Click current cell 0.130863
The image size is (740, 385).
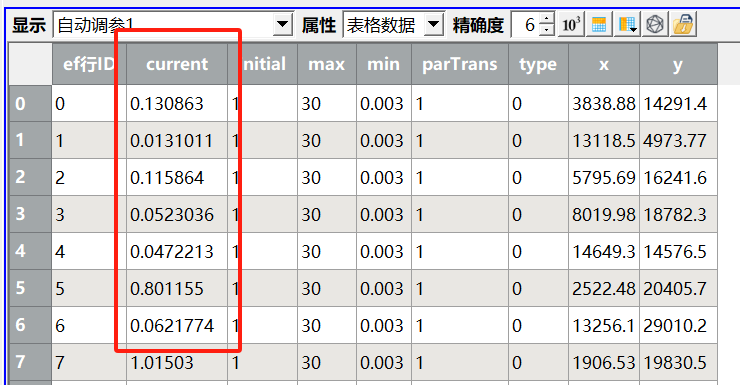(177, 103)
